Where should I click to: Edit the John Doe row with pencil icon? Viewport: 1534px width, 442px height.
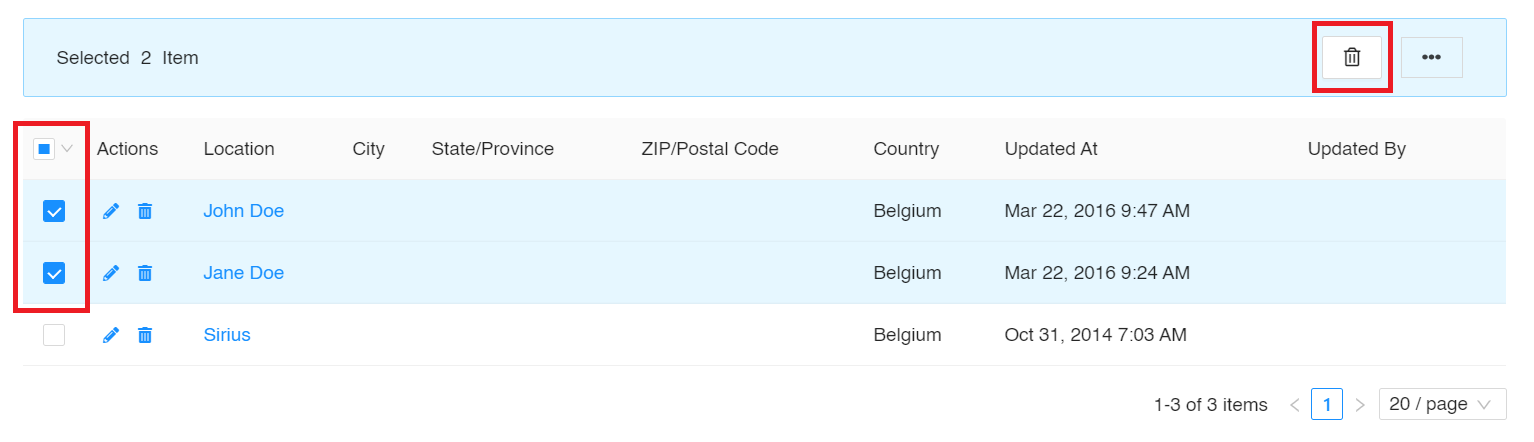[111, 211]
